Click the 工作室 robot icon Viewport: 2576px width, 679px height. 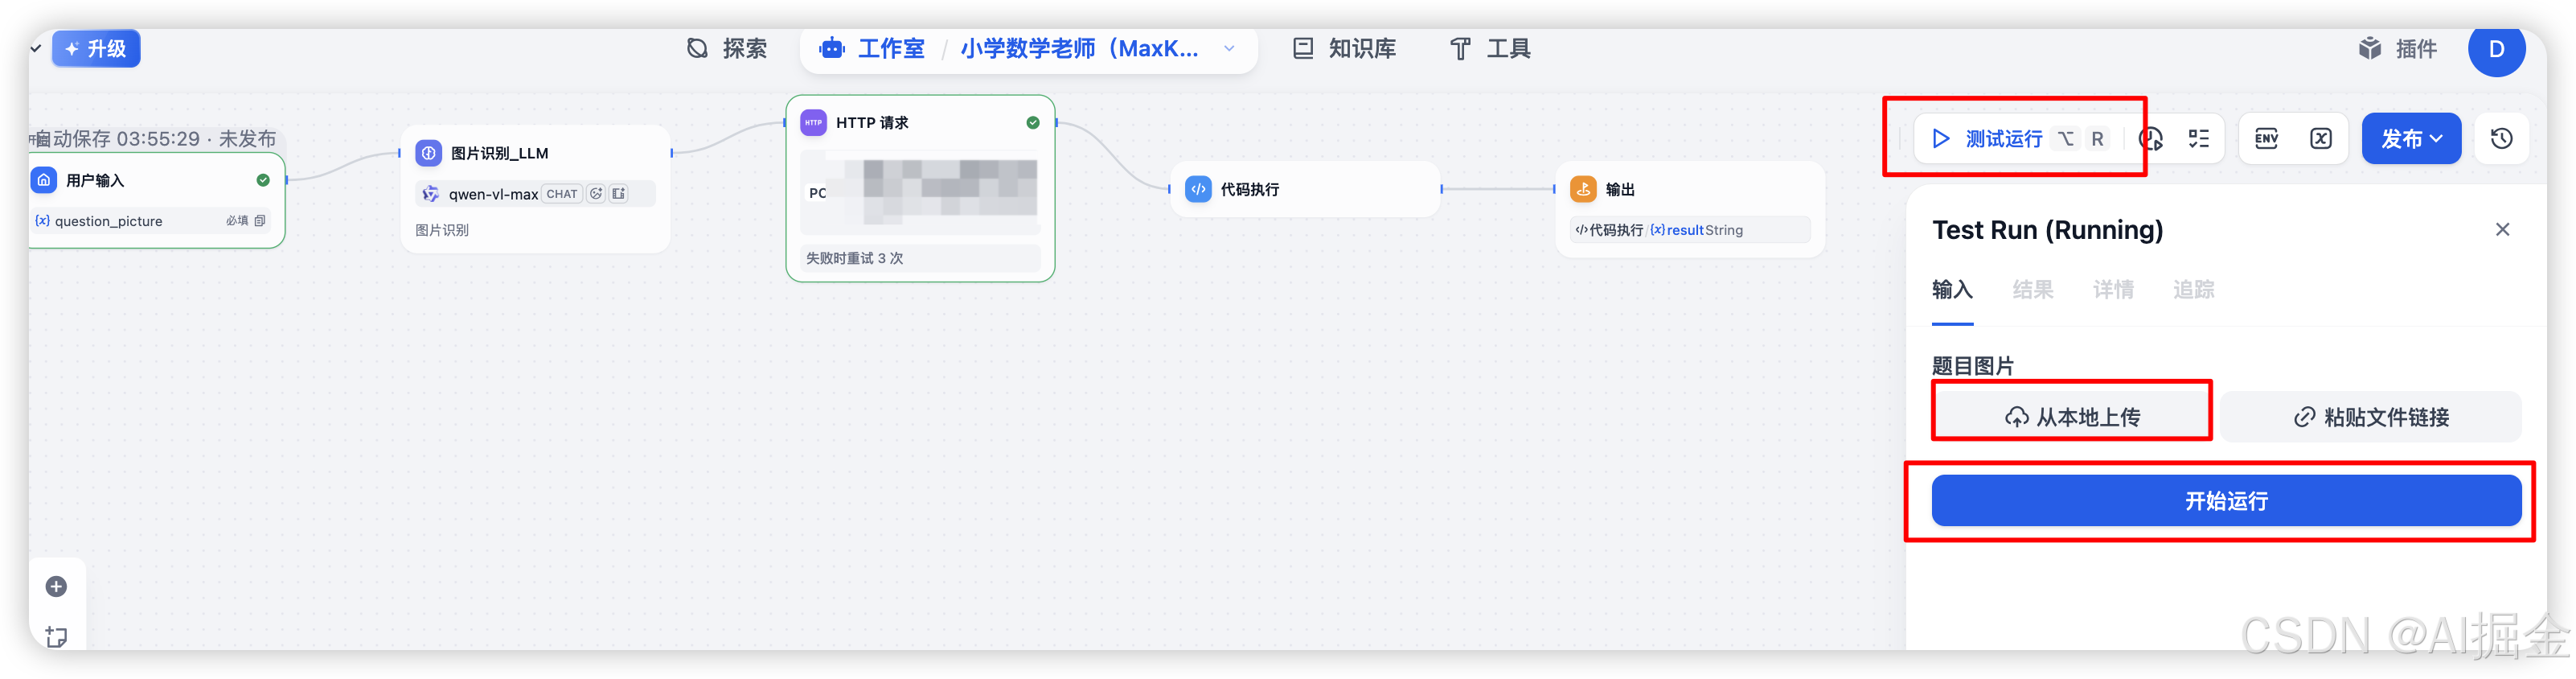[832, 48]
